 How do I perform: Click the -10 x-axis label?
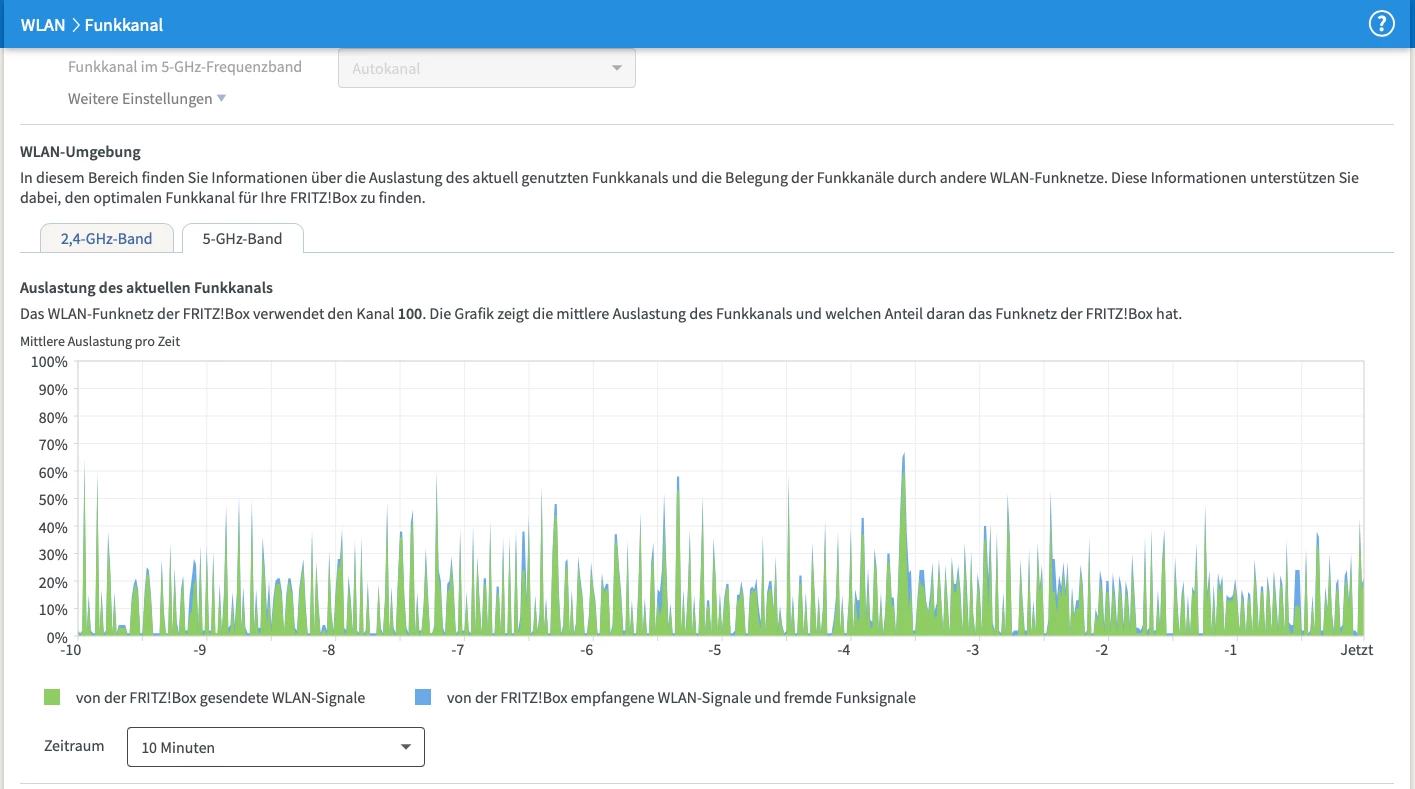pyautogui.click(x=71, y=650)
